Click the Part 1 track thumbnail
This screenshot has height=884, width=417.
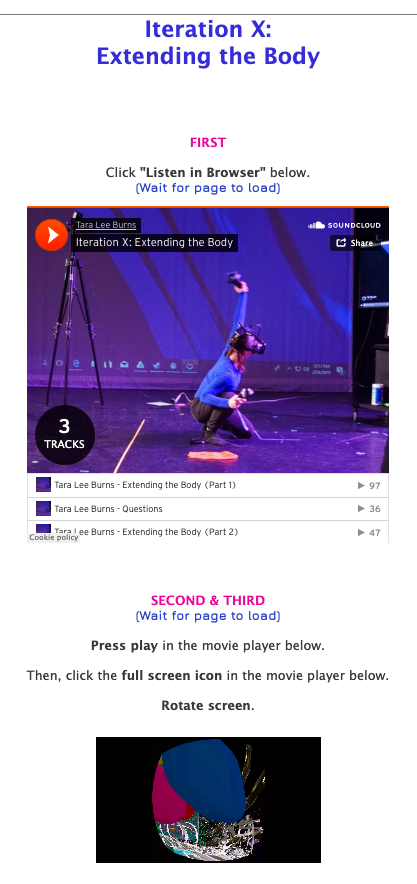click(43, 485)
